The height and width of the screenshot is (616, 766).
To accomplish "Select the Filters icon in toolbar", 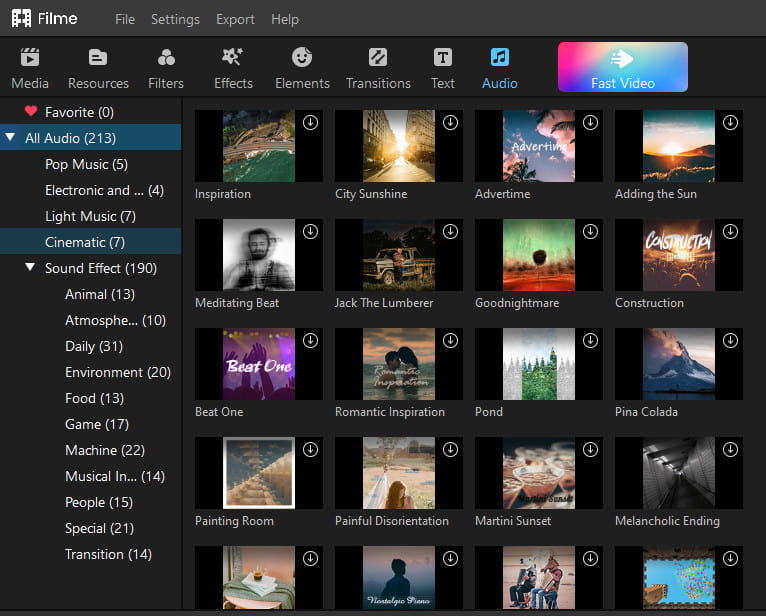I will pos(166,58).
